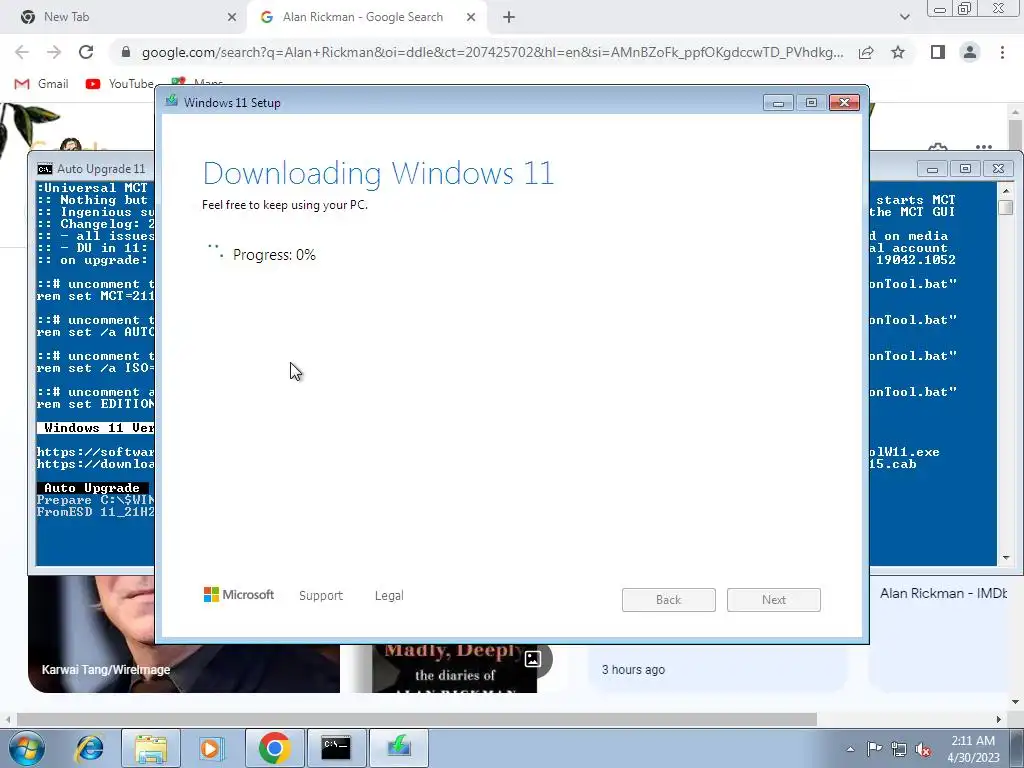Minimize the Auto Upgrade 11 console window

[932, 169]
